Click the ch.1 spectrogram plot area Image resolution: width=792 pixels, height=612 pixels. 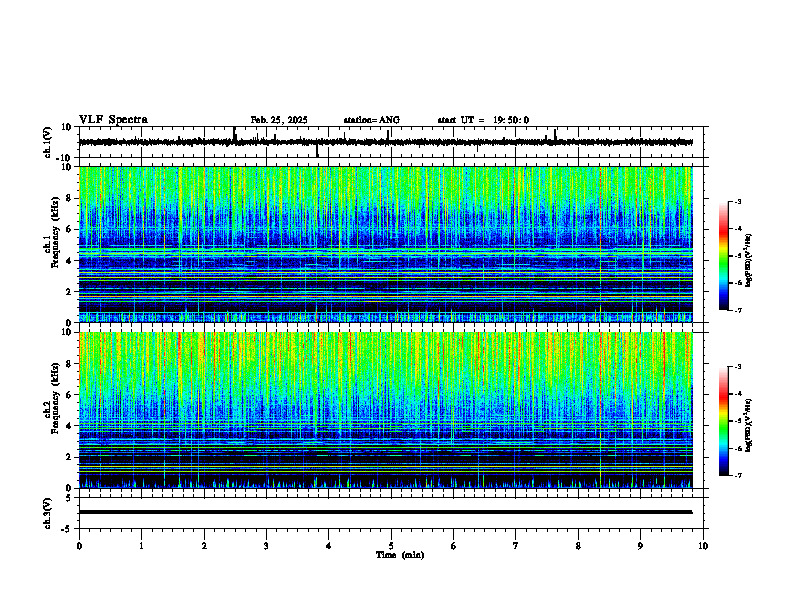(x=385, y=244)
